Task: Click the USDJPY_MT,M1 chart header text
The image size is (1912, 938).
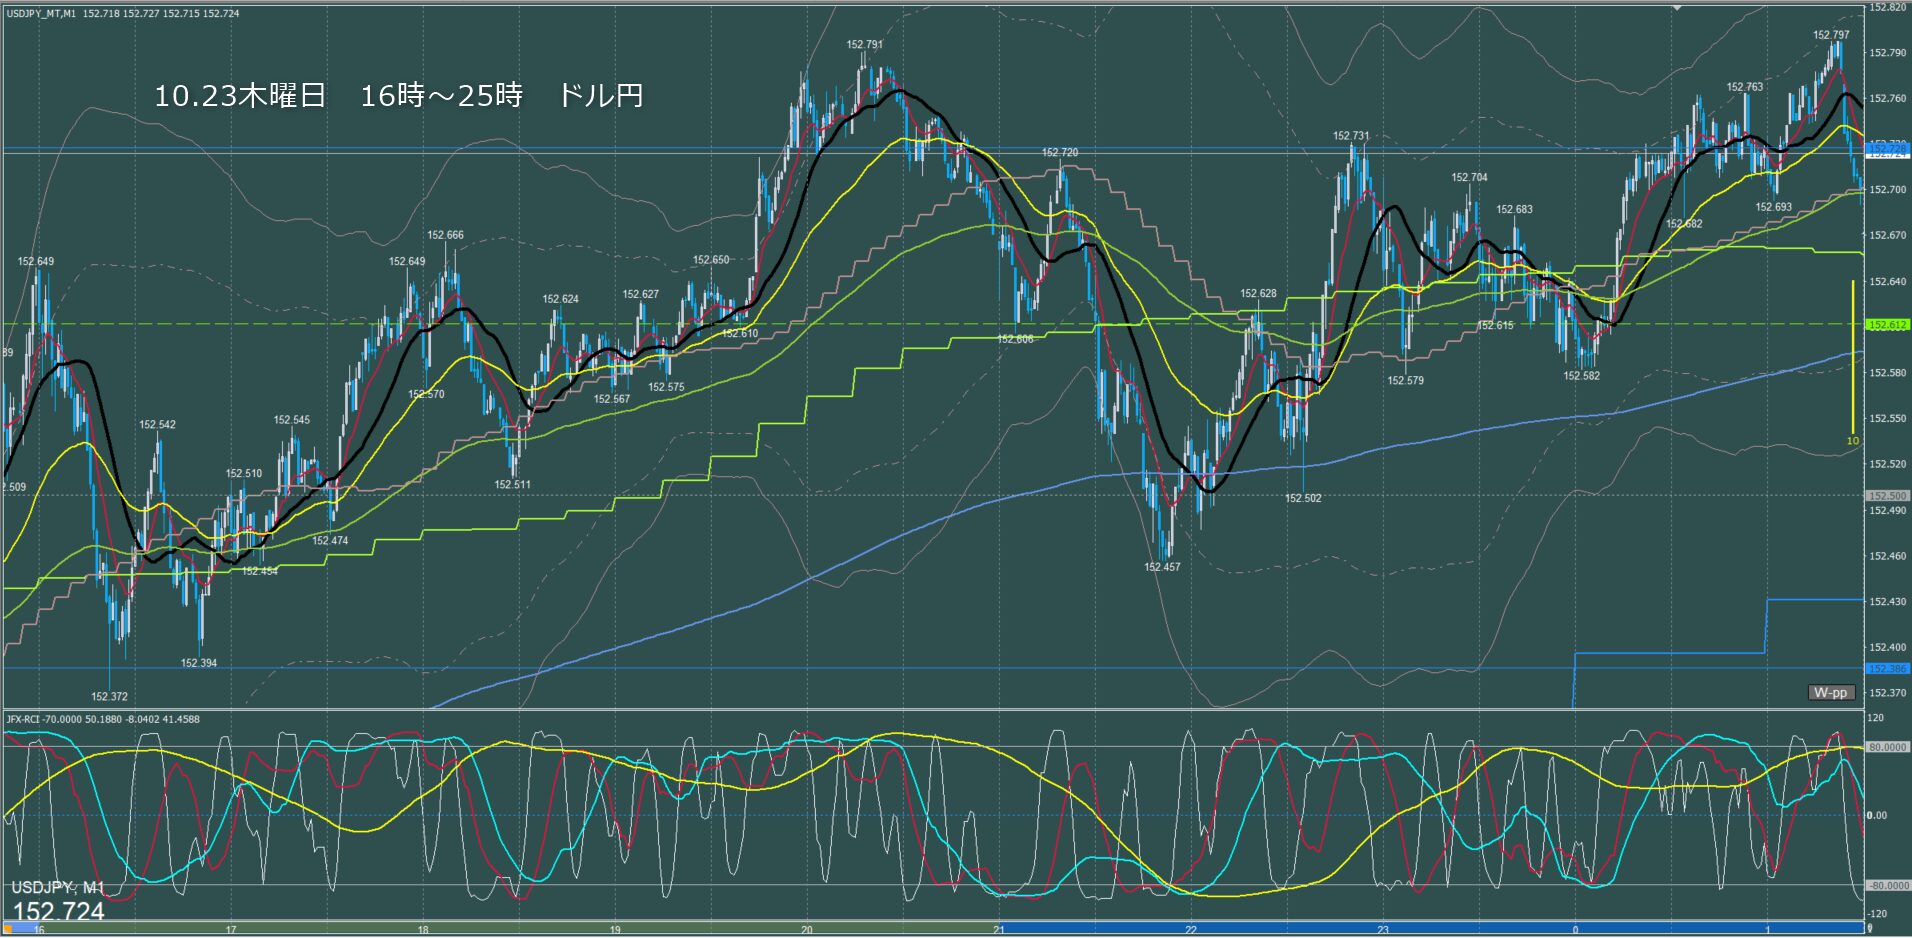Action: pos(123,14)
